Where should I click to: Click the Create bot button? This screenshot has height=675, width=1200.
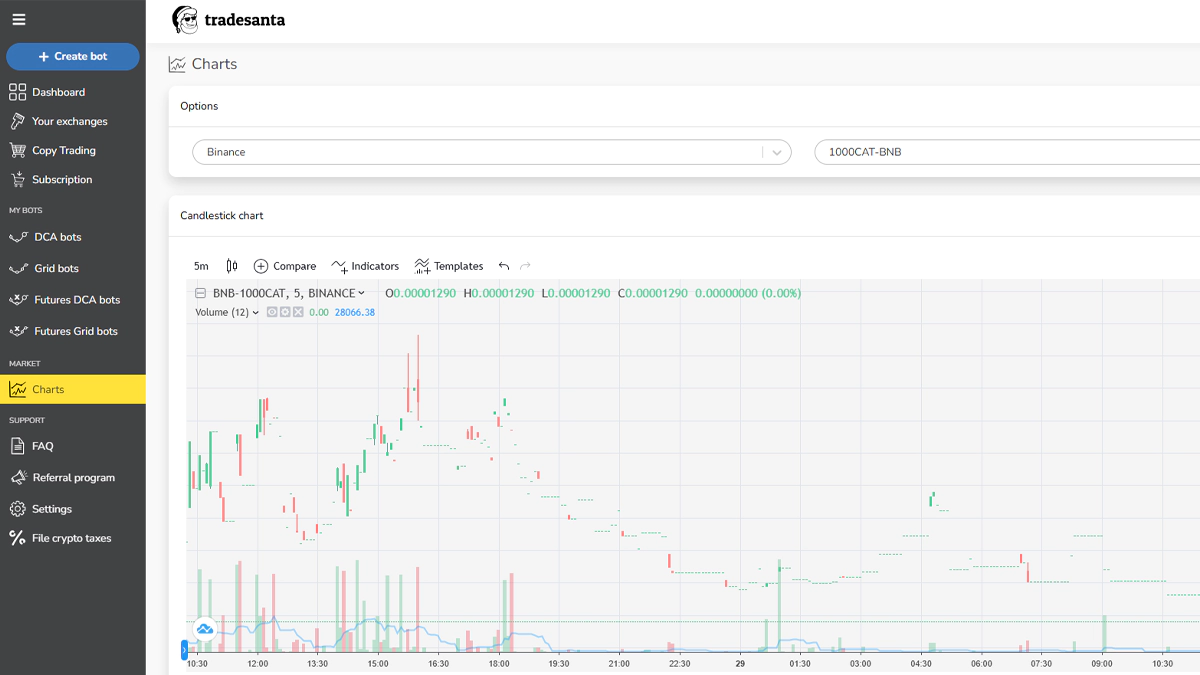[73, 57]
